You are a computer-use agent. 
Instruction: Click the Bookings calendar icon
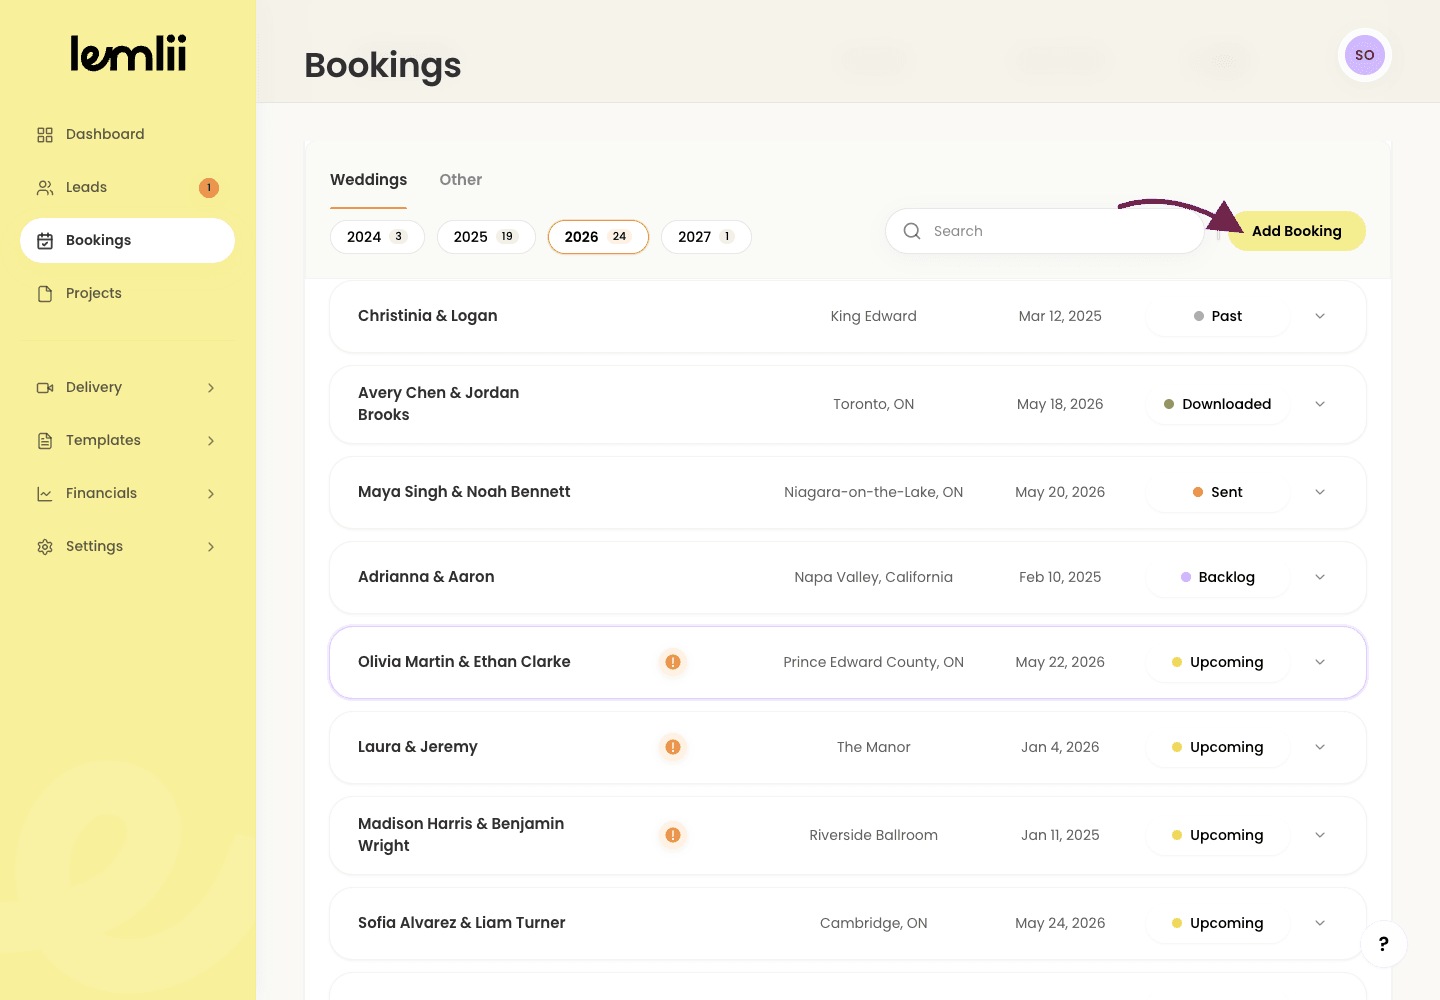(45, 241)
